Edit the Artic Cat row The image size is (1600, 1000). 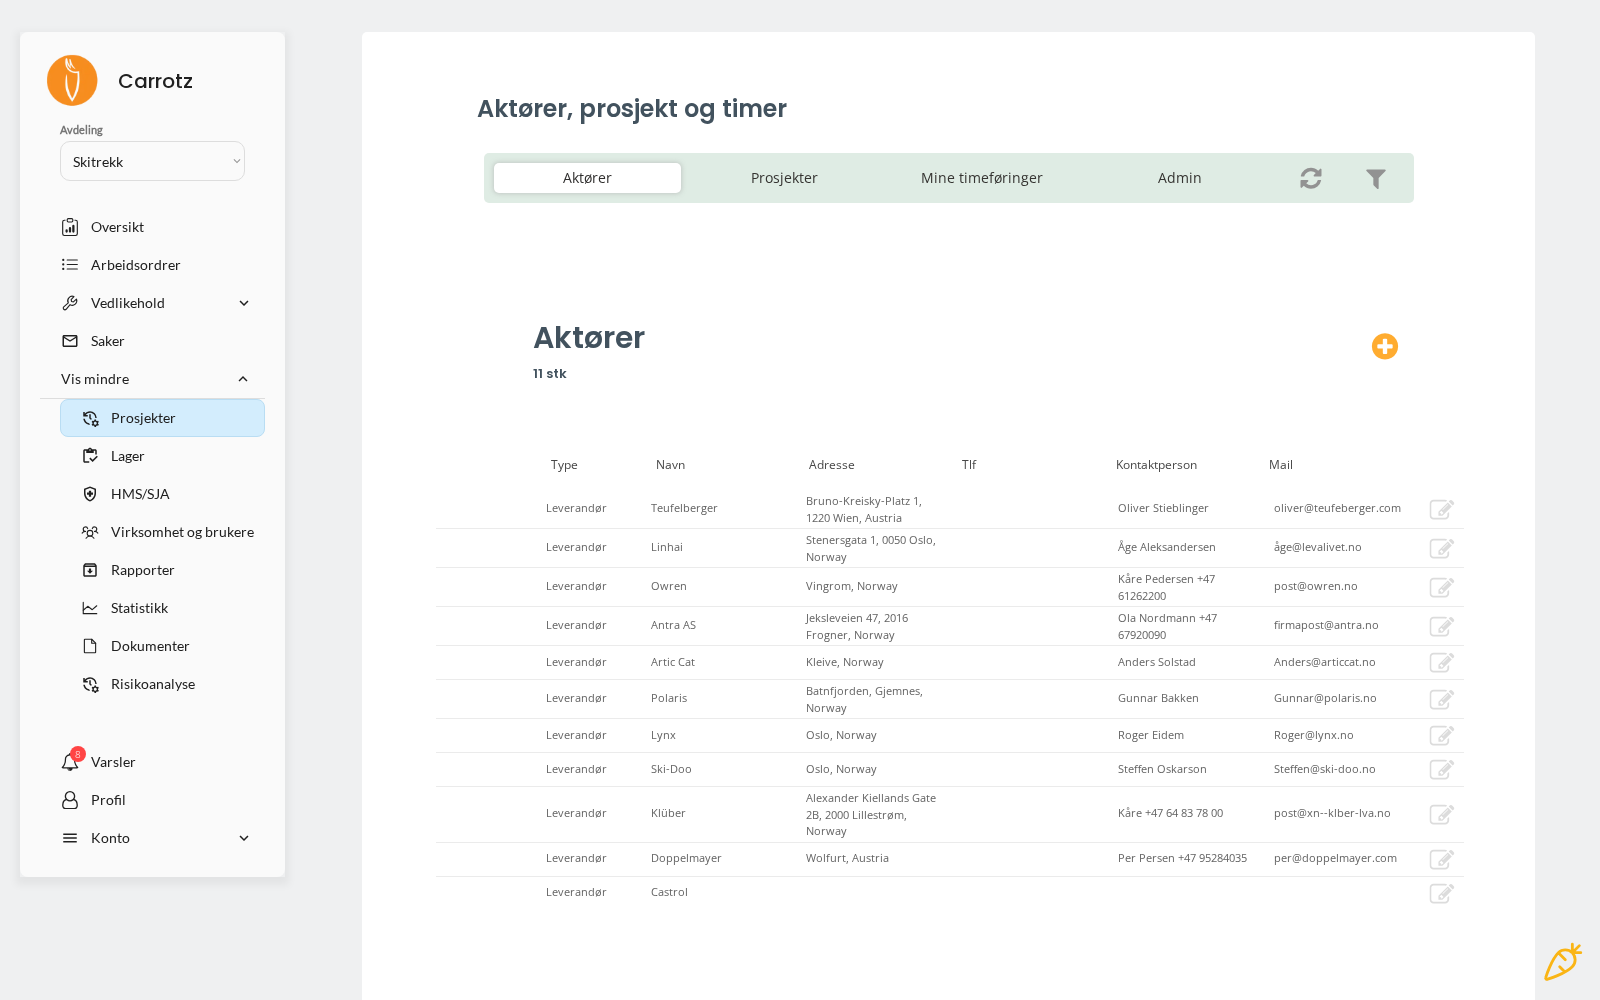(1441, 662)
